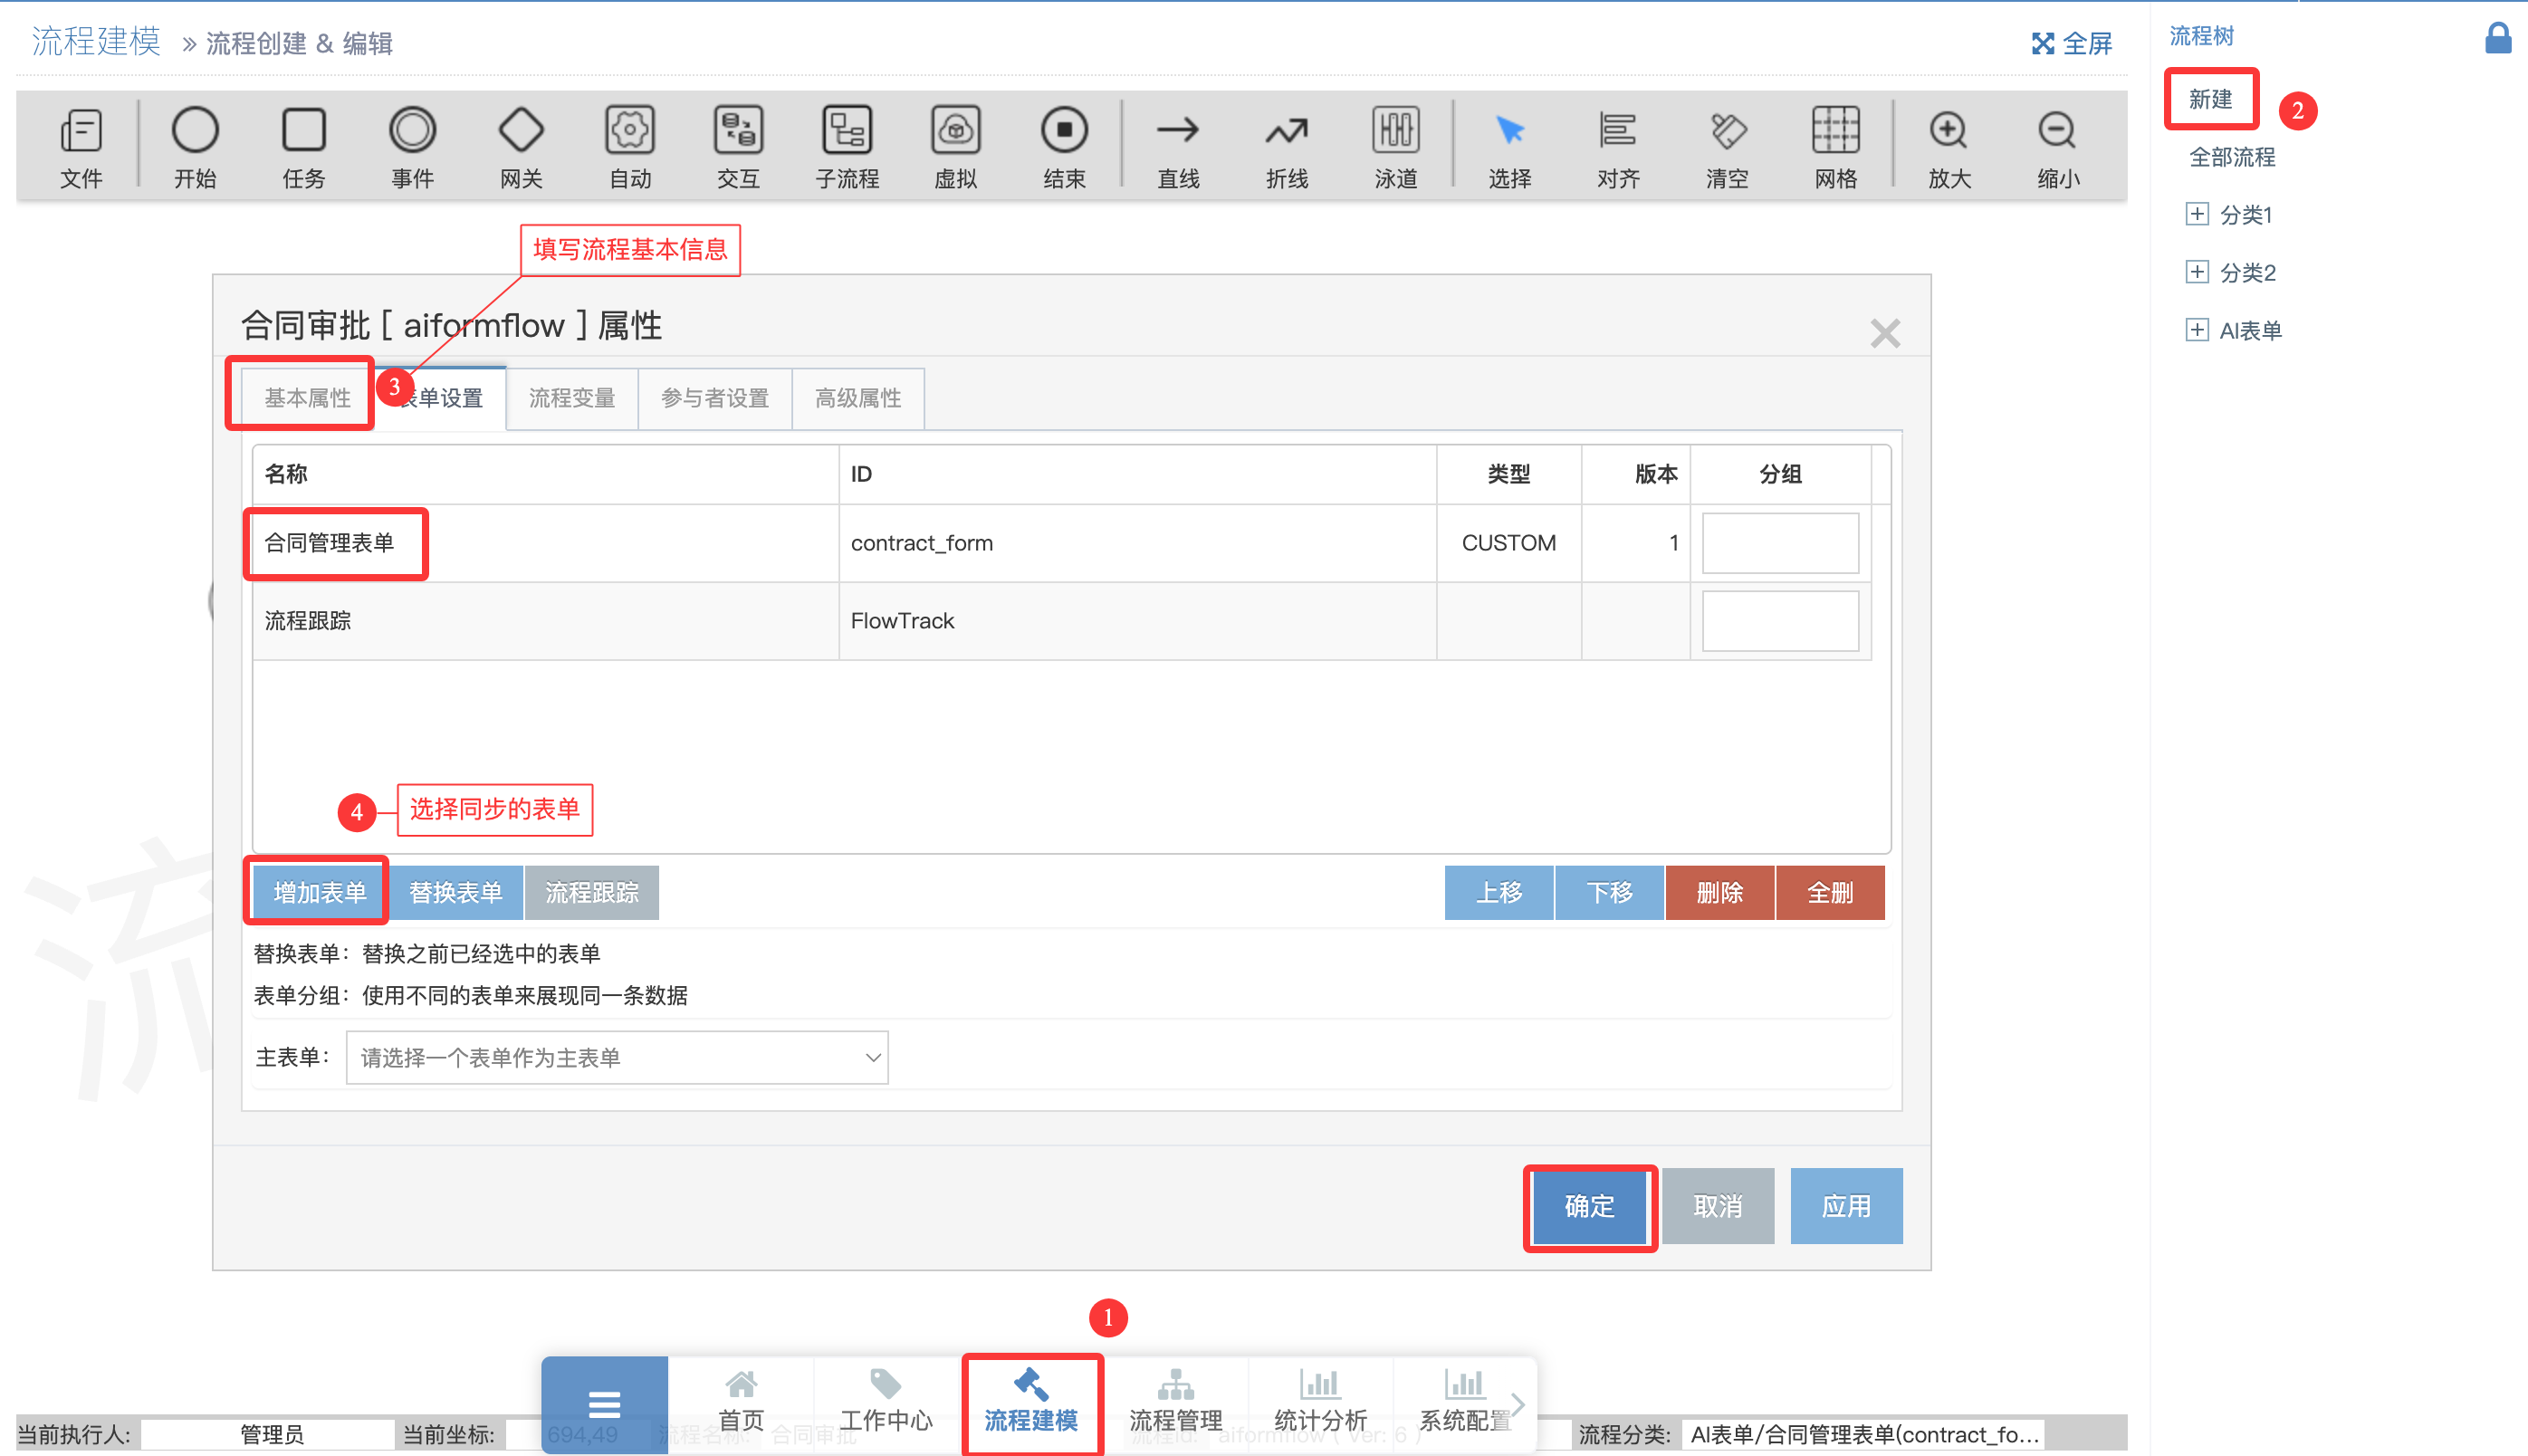2528x1456 pixels.
Task: Click the red 删除 delete button
Action: 1720,892
